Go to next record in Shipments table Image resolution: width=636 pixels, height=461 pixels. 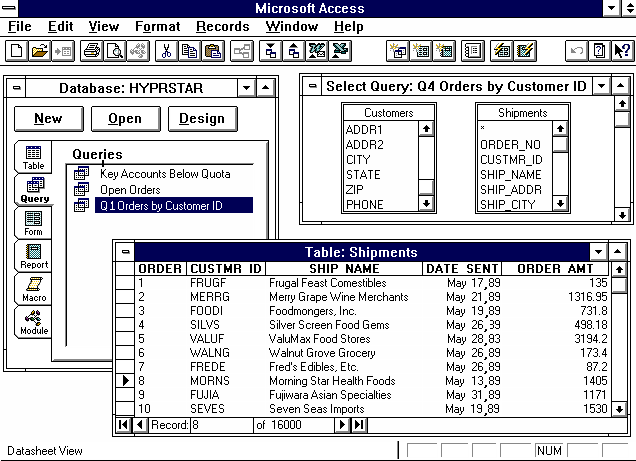(x=342, y=425)
